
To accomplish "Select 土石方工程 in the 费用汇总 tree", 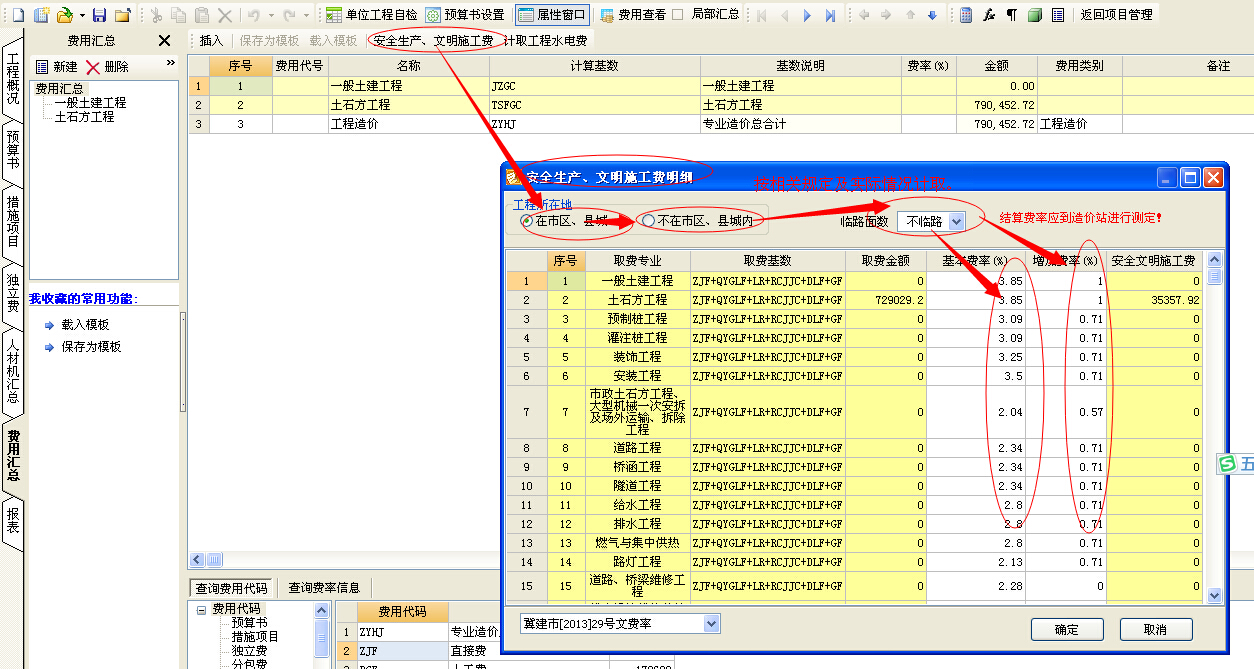I will 84,117.
